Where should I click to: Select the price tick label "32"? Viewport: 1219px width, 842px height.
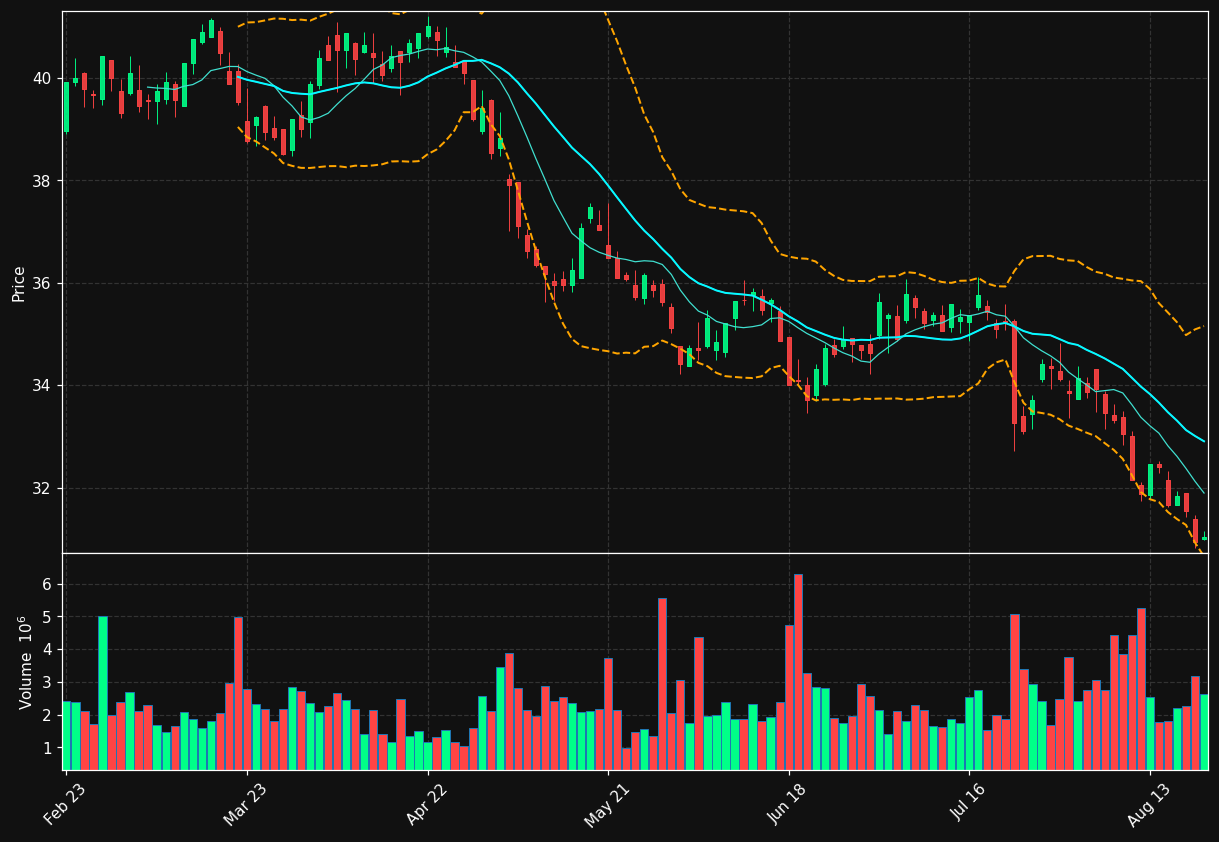click(x=42, y=488)
